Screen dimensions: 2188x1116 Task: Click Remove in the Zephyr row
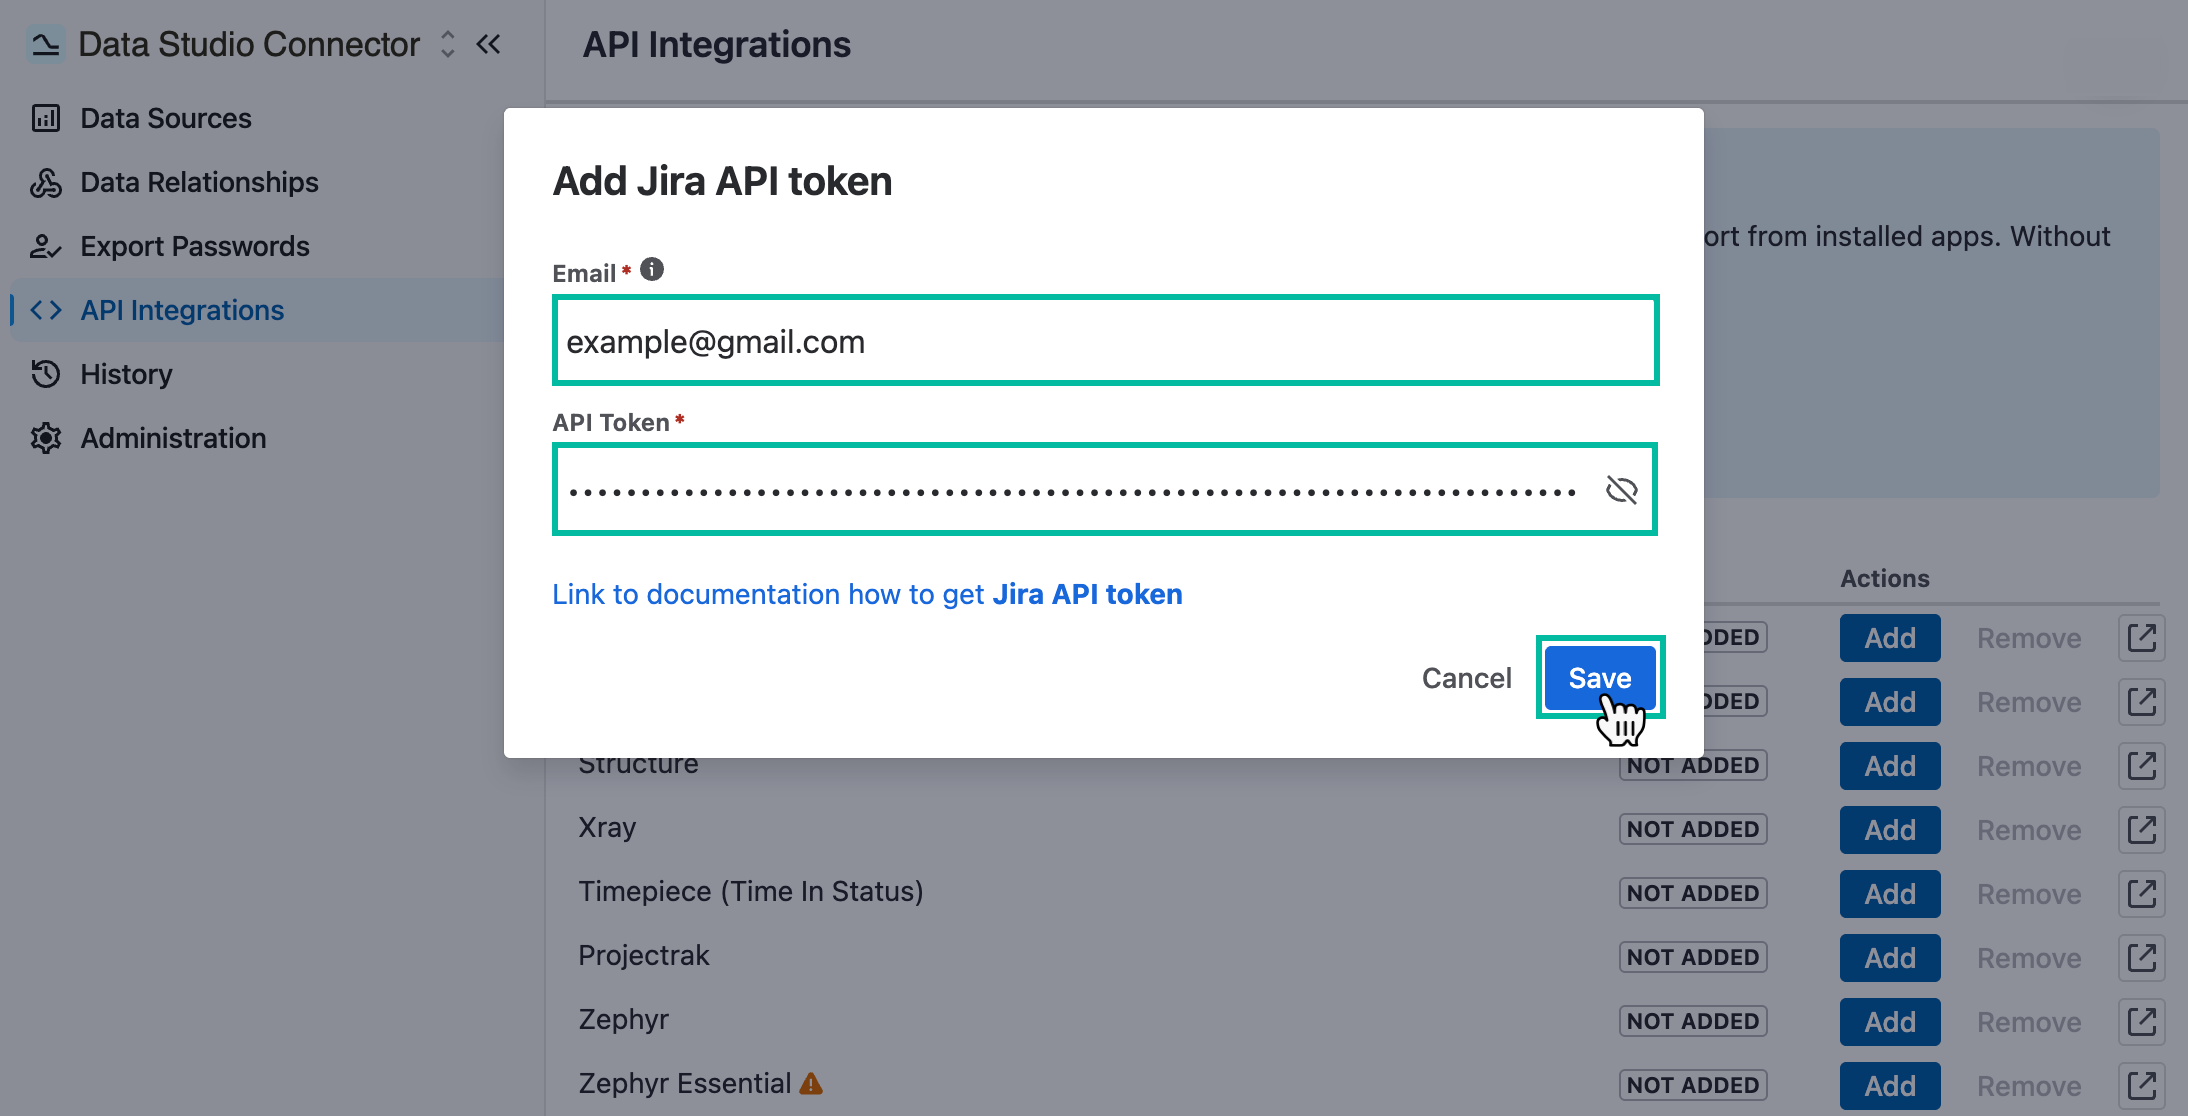[x=2029, y=1022]
